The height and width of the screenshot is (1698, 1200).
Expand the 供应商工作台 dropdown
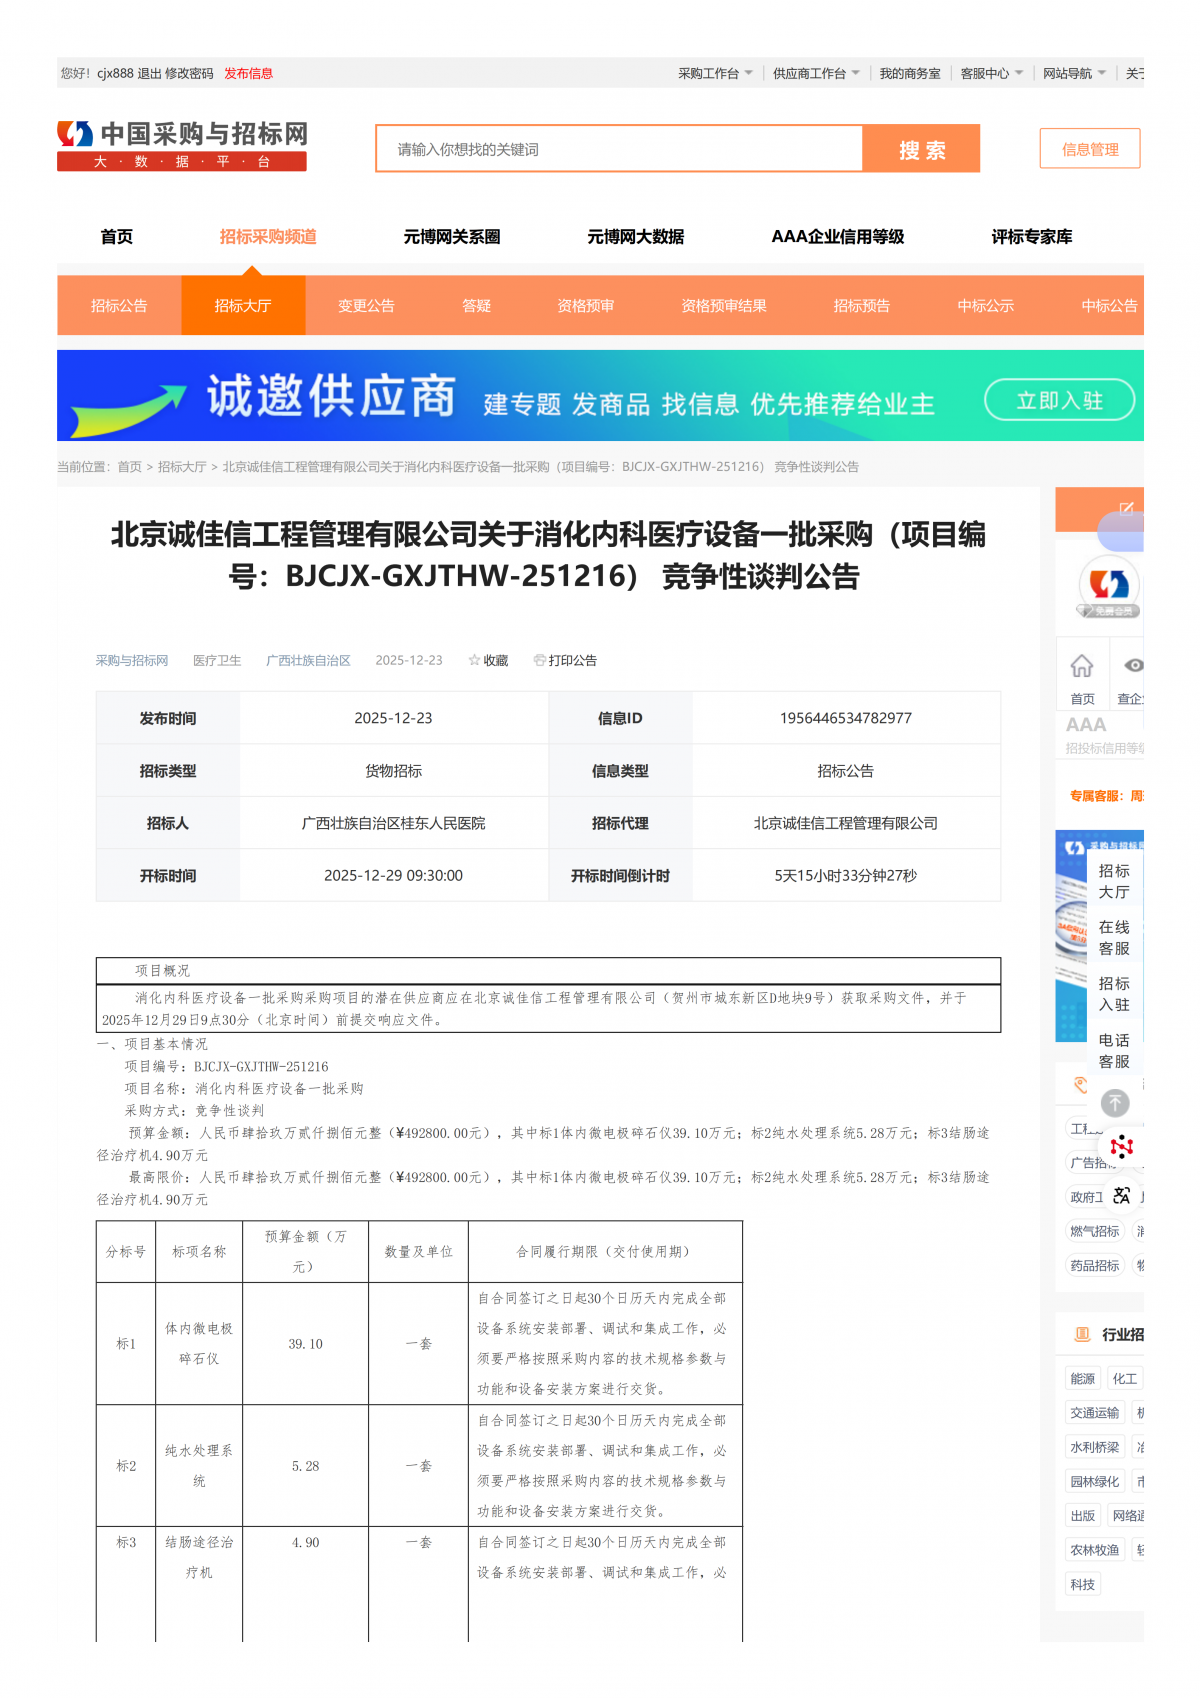pos(815,74)
